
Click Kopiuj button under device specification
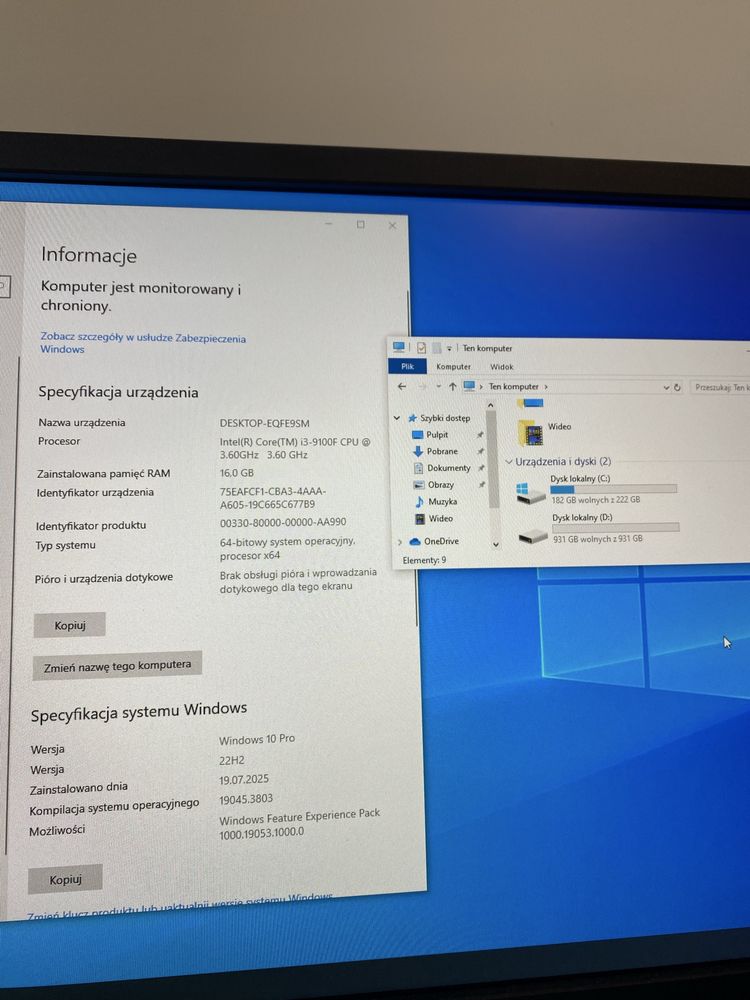click(x=70, y=626)
